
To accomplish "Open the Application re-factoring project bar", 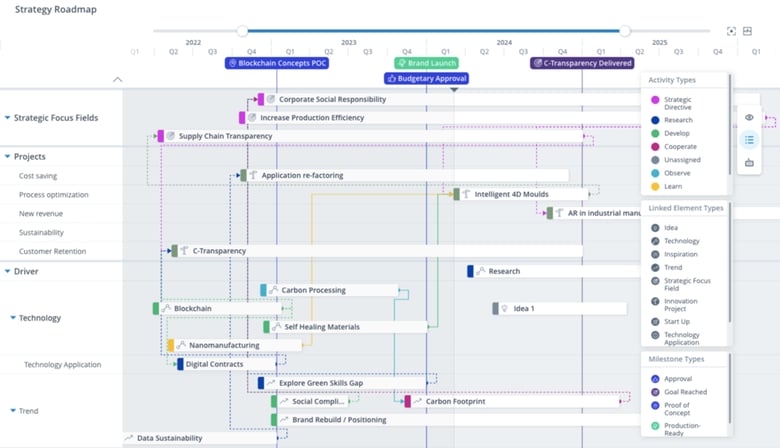I will (x=404, y=176).
